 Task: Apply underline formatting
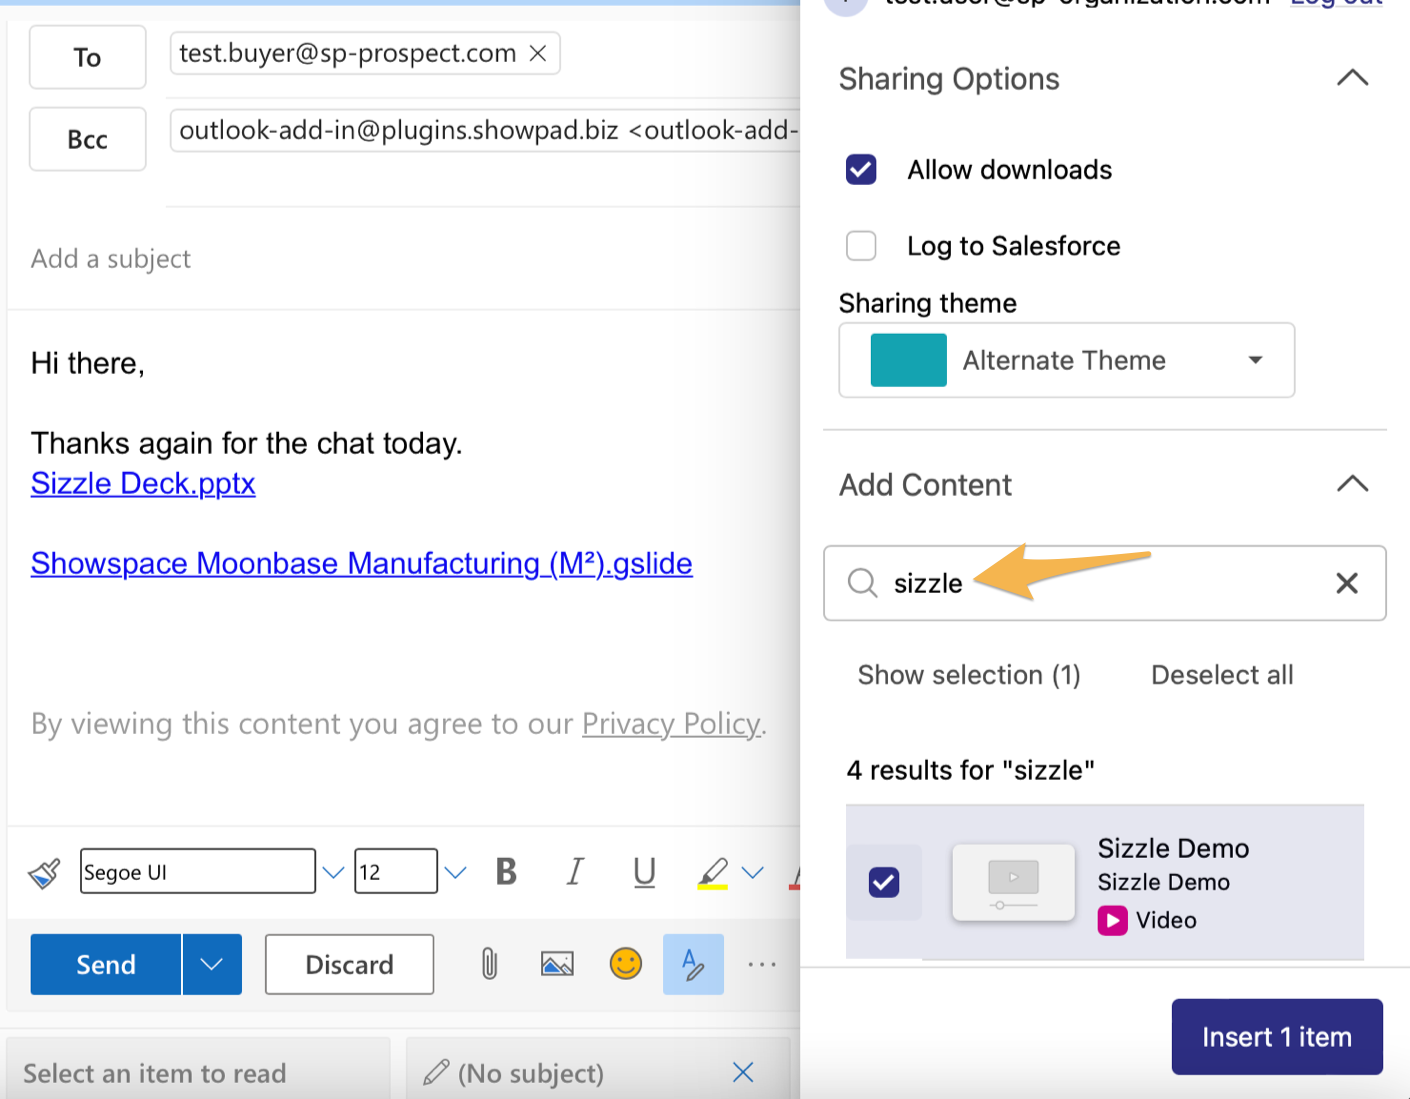click(643, 871)
